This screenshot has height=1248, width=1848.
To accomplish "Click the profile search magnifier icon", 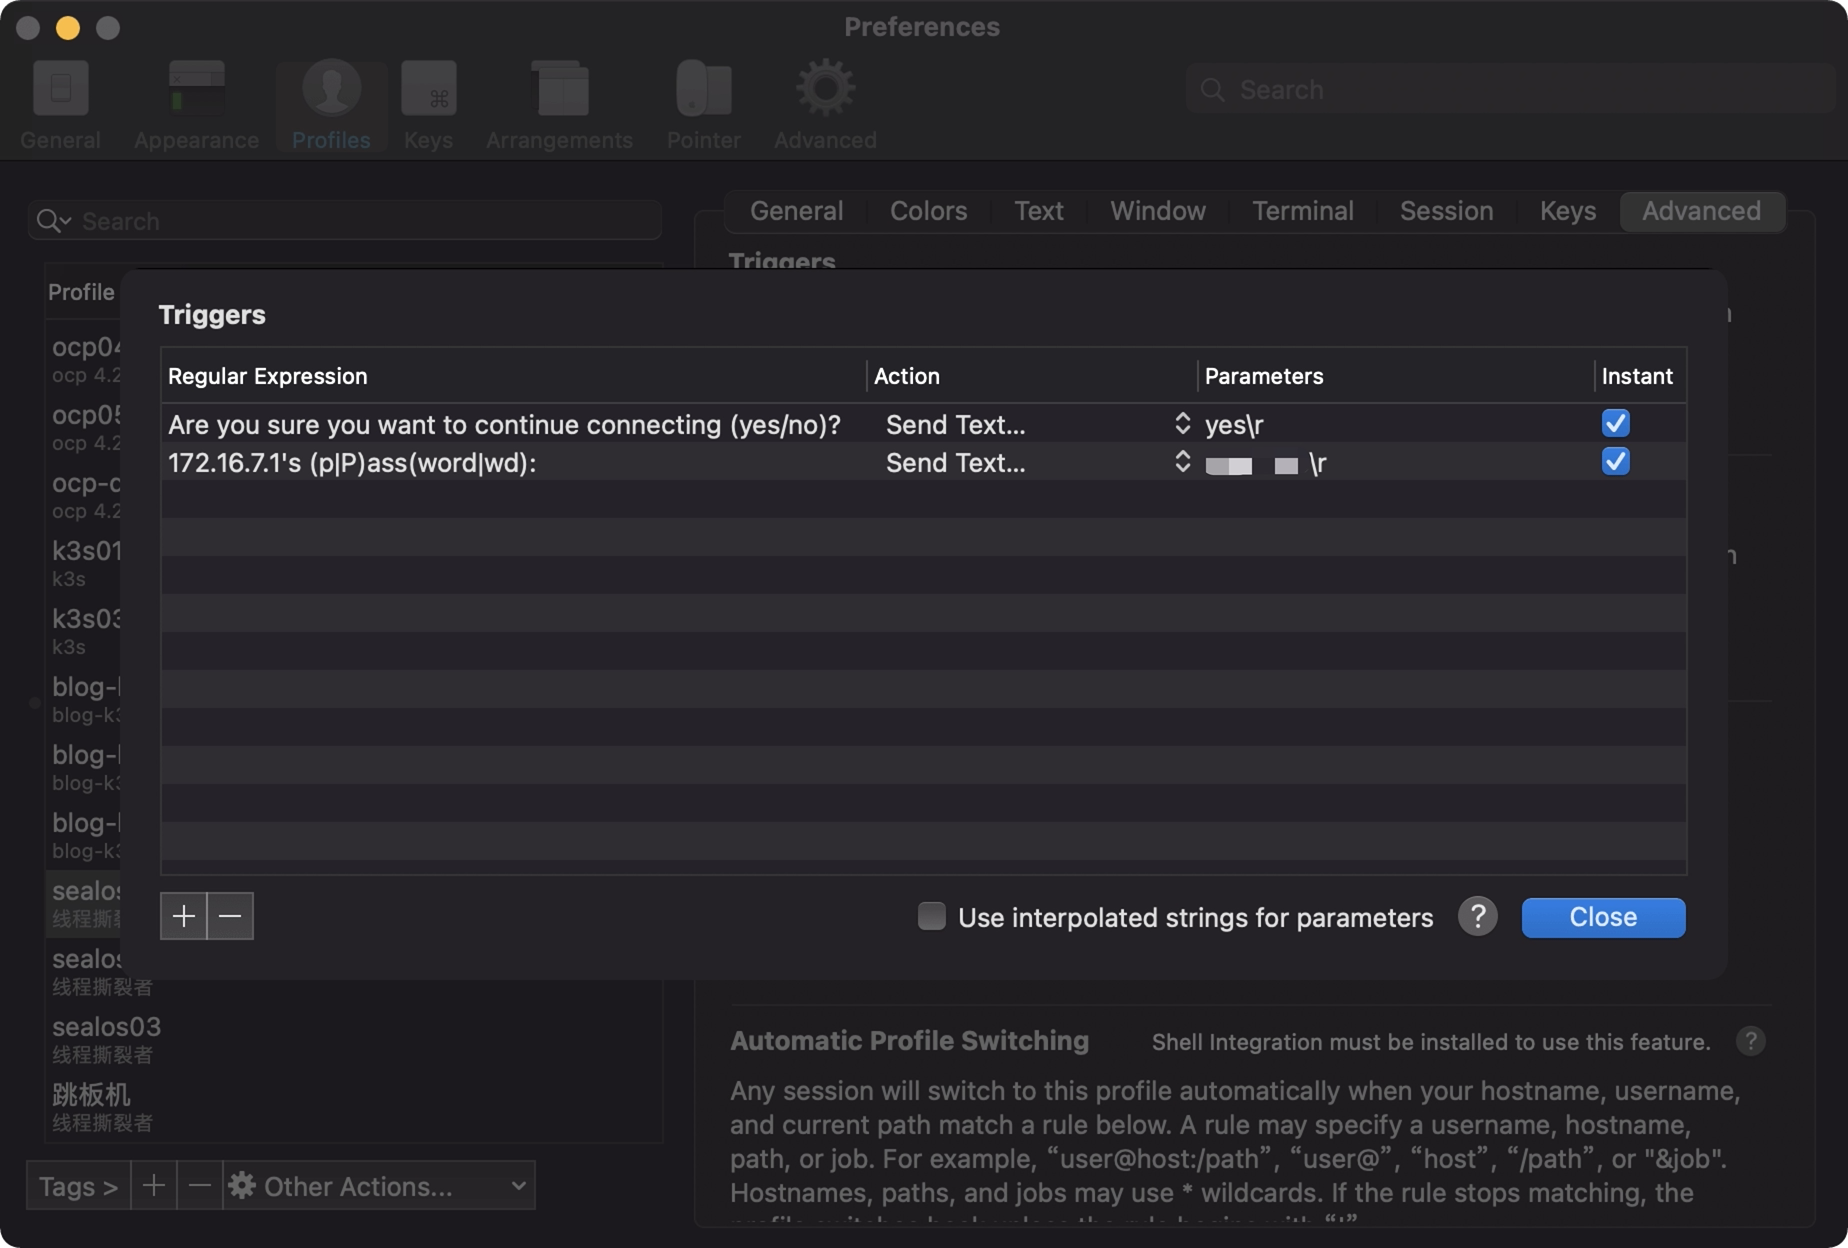I will 52,221.
